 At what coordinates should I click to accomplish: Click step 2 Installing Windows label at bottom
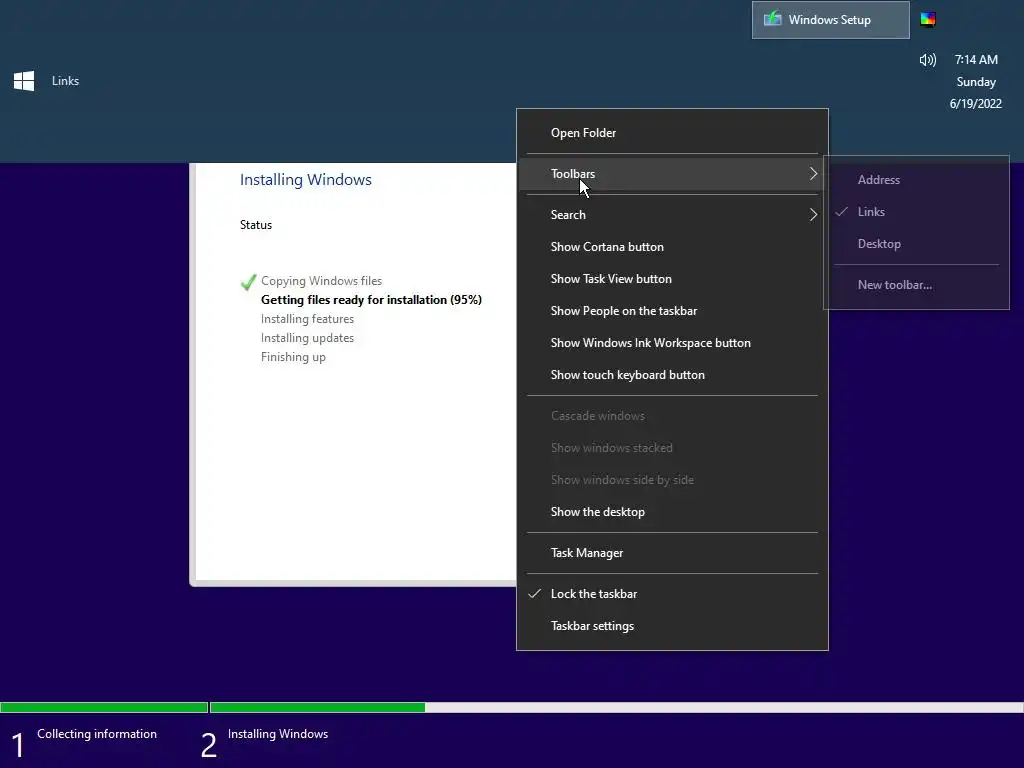point(278,733)
